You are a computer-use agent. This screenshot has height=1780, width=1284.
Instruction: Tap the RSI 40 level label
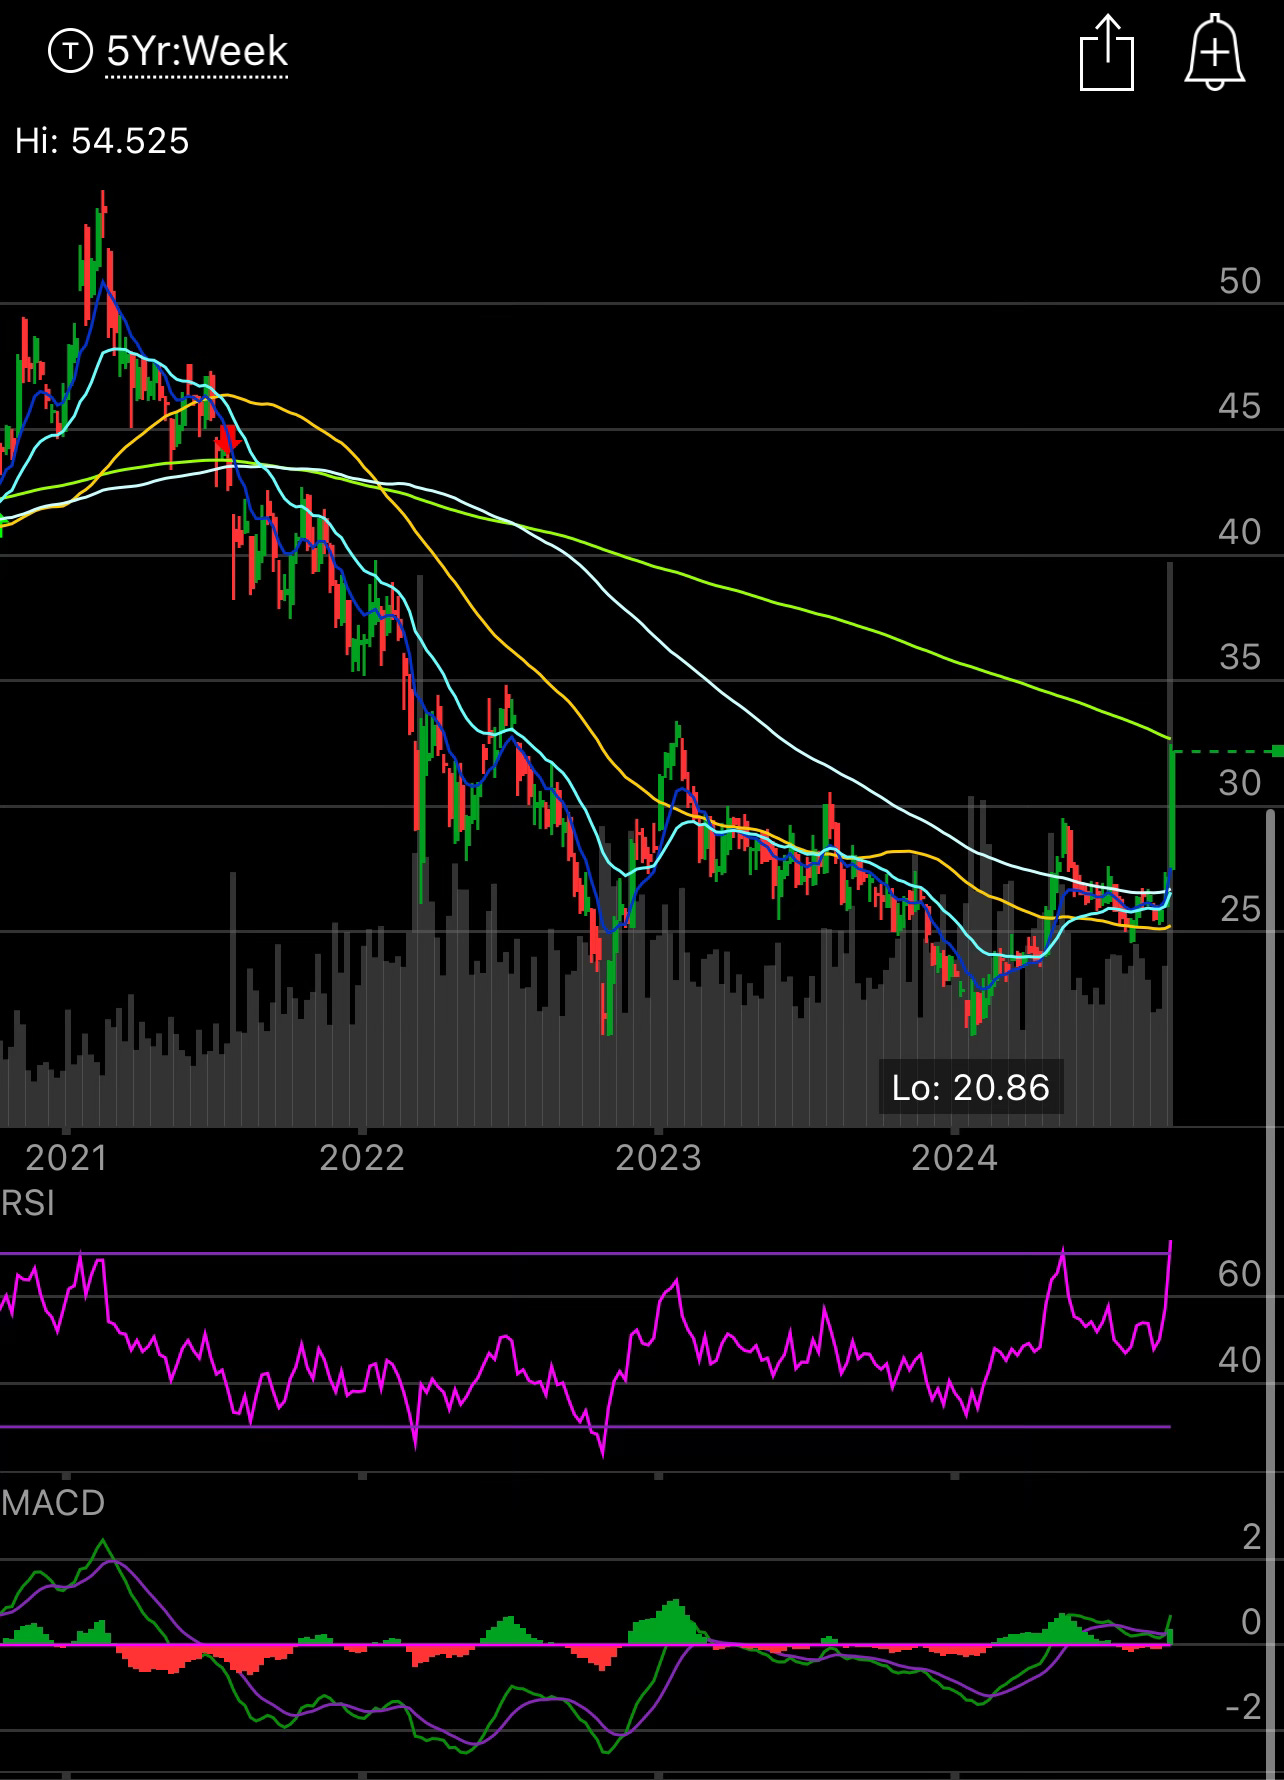1240,1360
